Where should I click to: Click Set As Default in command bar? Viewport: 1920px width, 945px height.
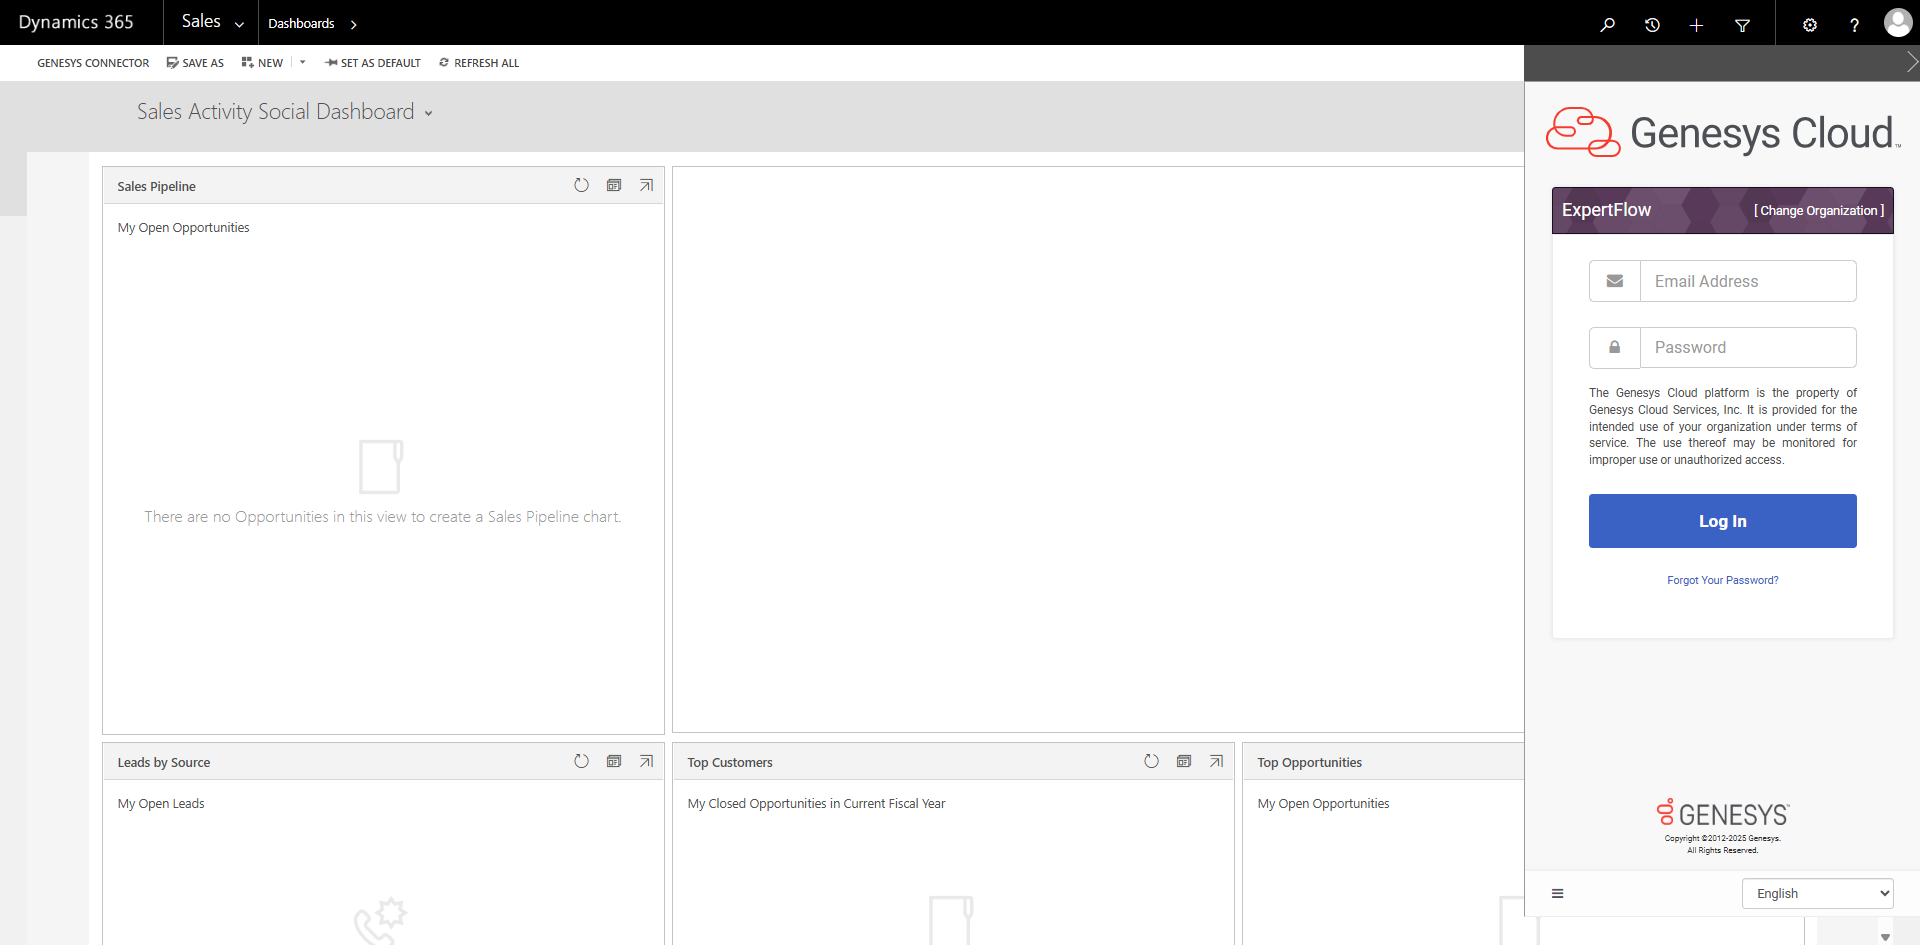coord(372,63)
